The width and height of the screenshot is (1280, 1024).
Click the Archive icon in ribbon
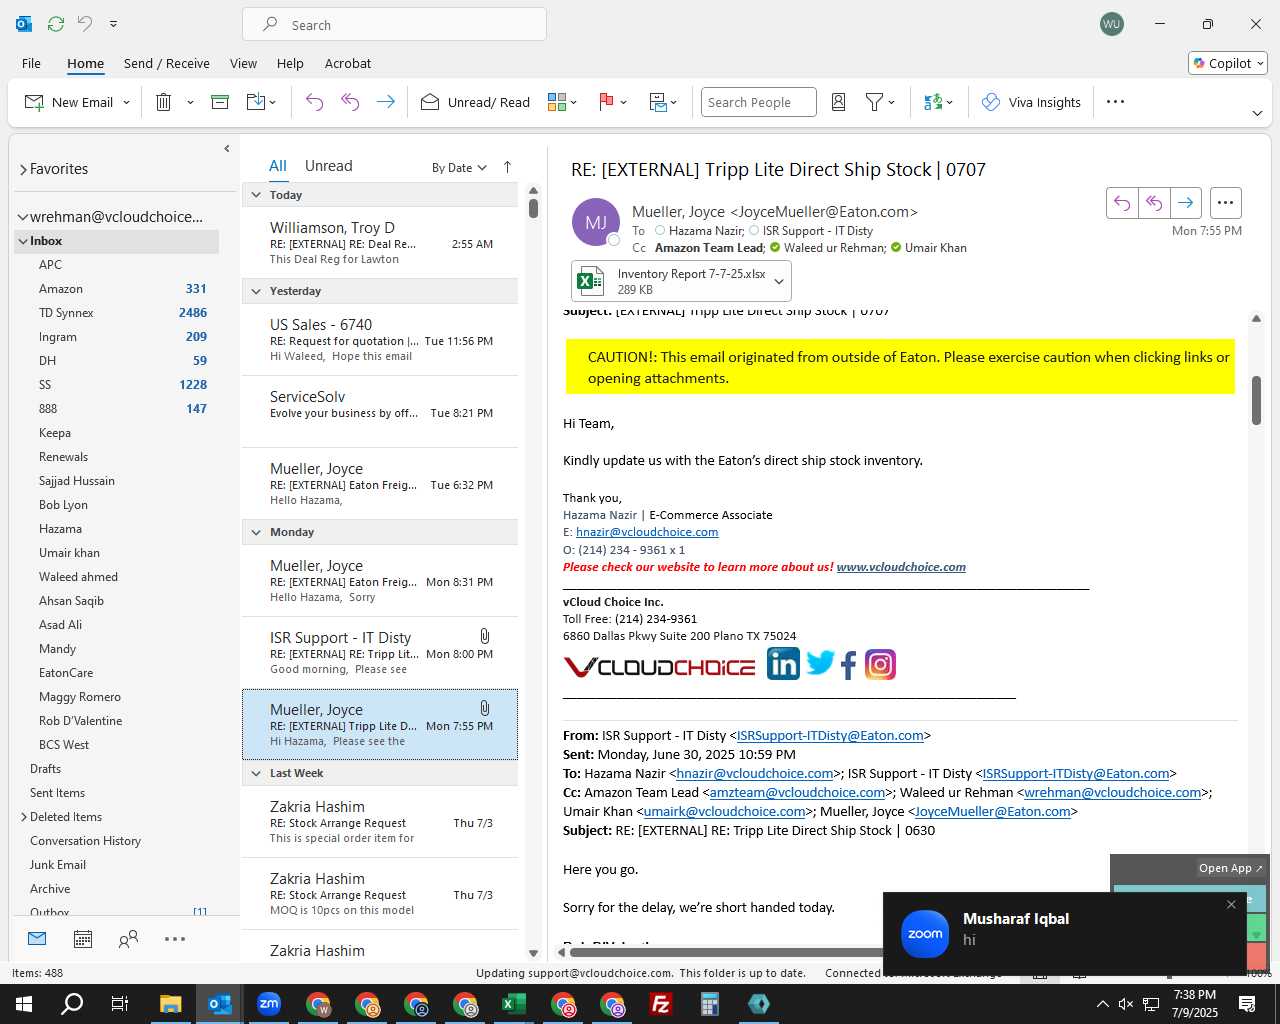[x=220, y=102]
